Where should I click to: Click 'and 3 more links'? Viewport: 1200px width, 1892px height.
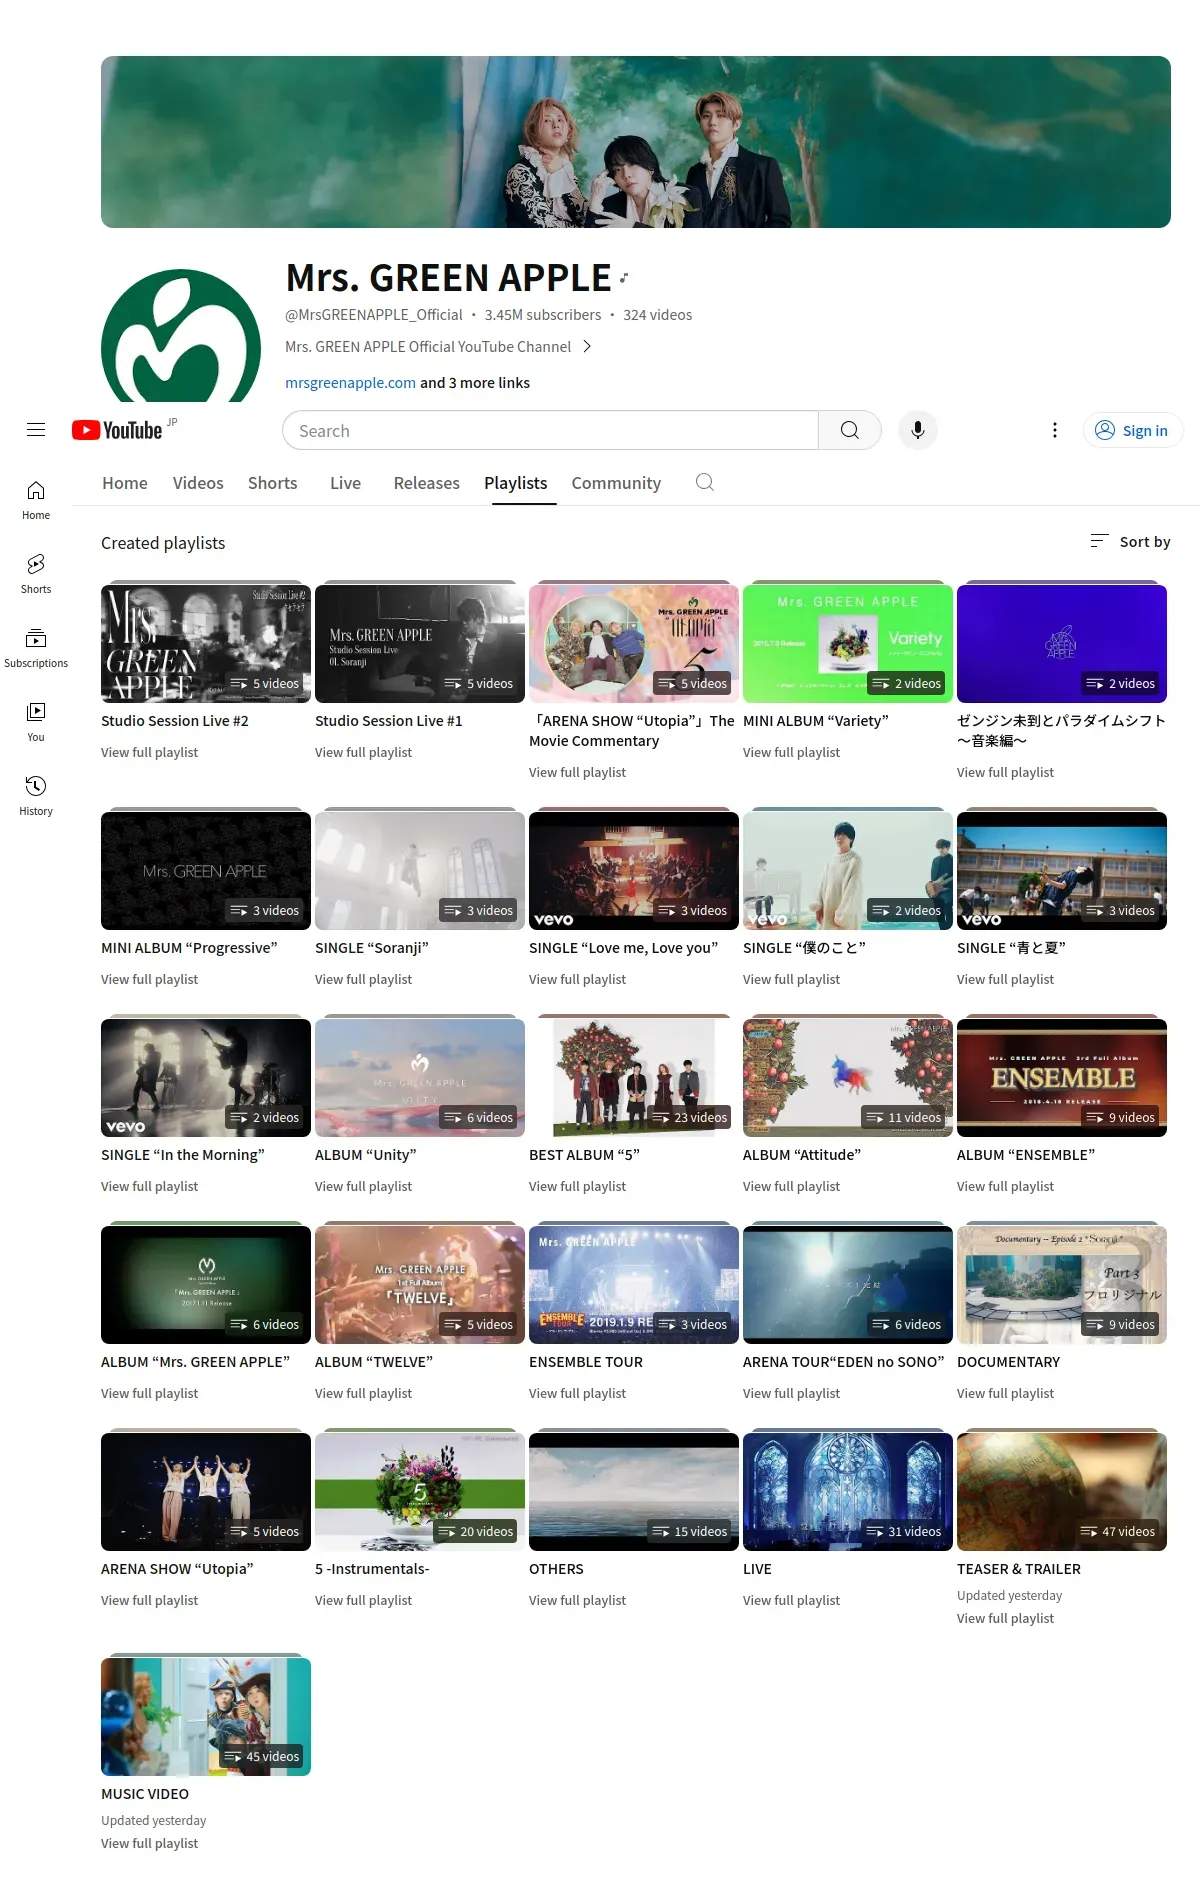click(x=475, y=382)
